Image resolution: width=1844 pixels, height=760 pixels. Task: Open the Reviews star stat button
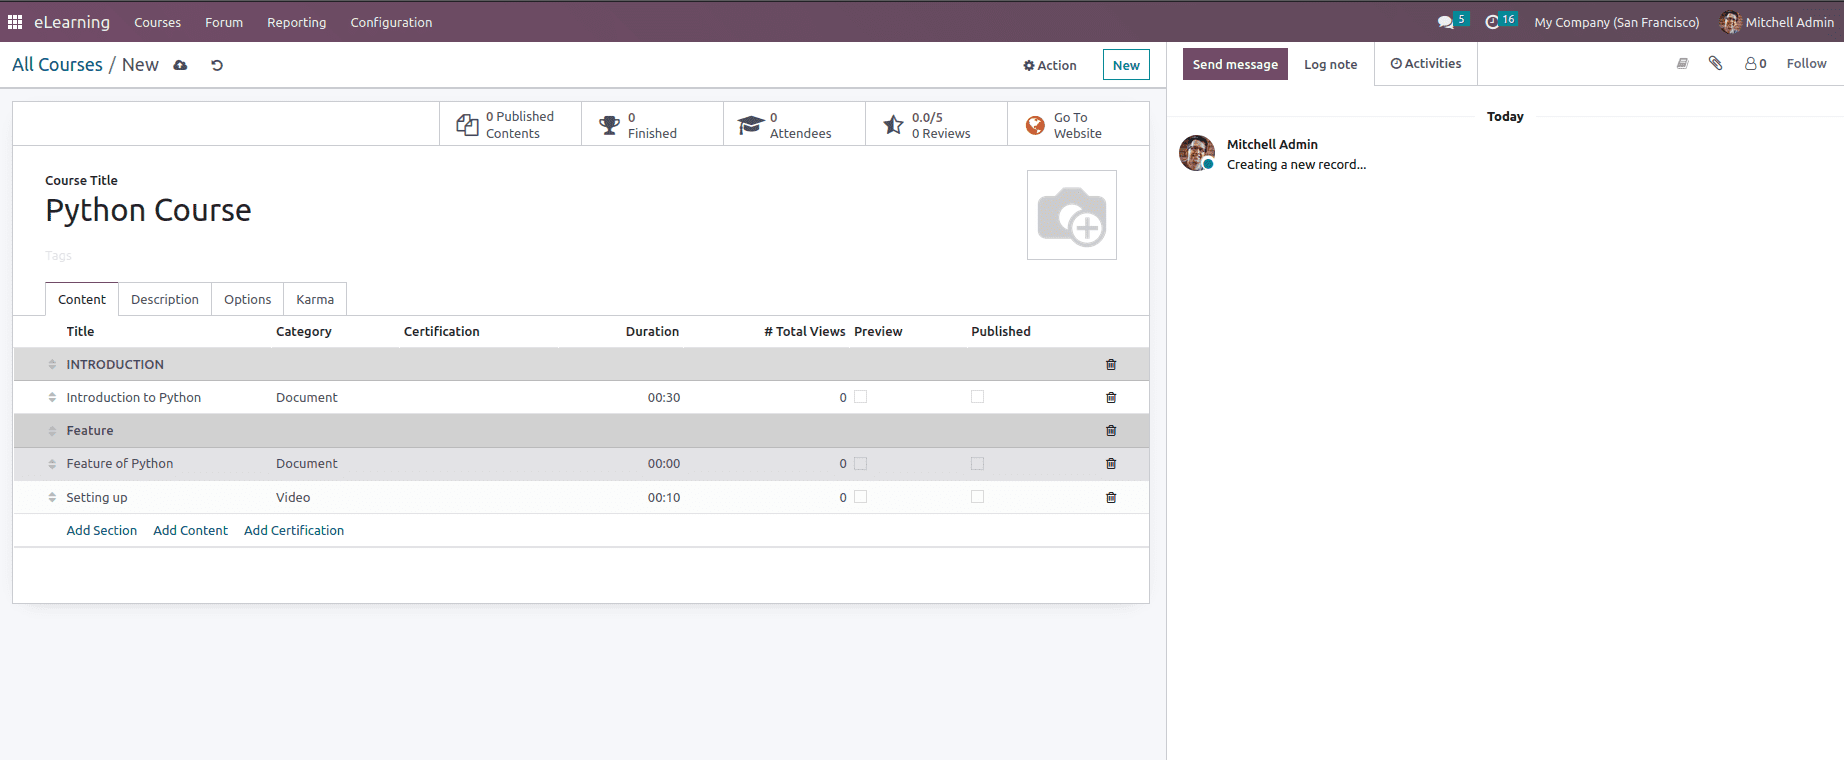click(x=936, y=124)
